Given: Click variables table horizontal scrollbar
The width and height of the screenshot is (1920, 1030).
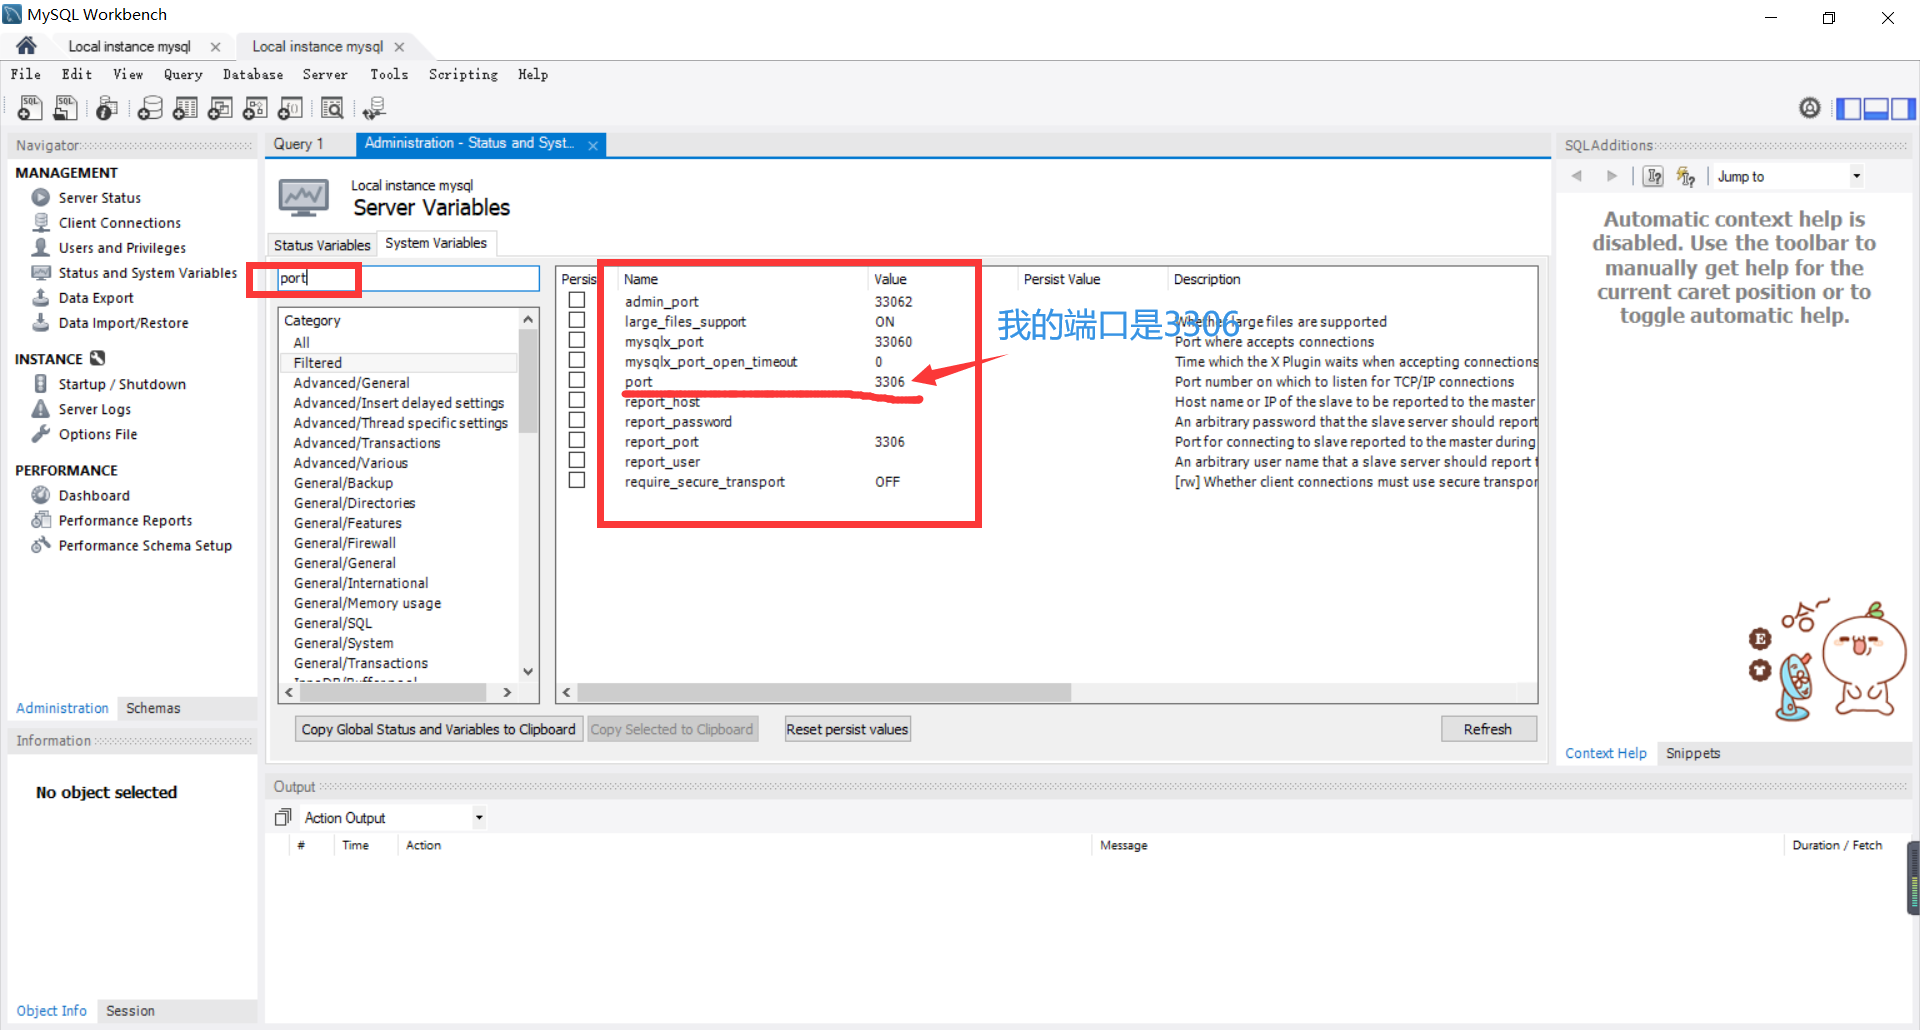Looking at the screenshot, I should point(823,692).
